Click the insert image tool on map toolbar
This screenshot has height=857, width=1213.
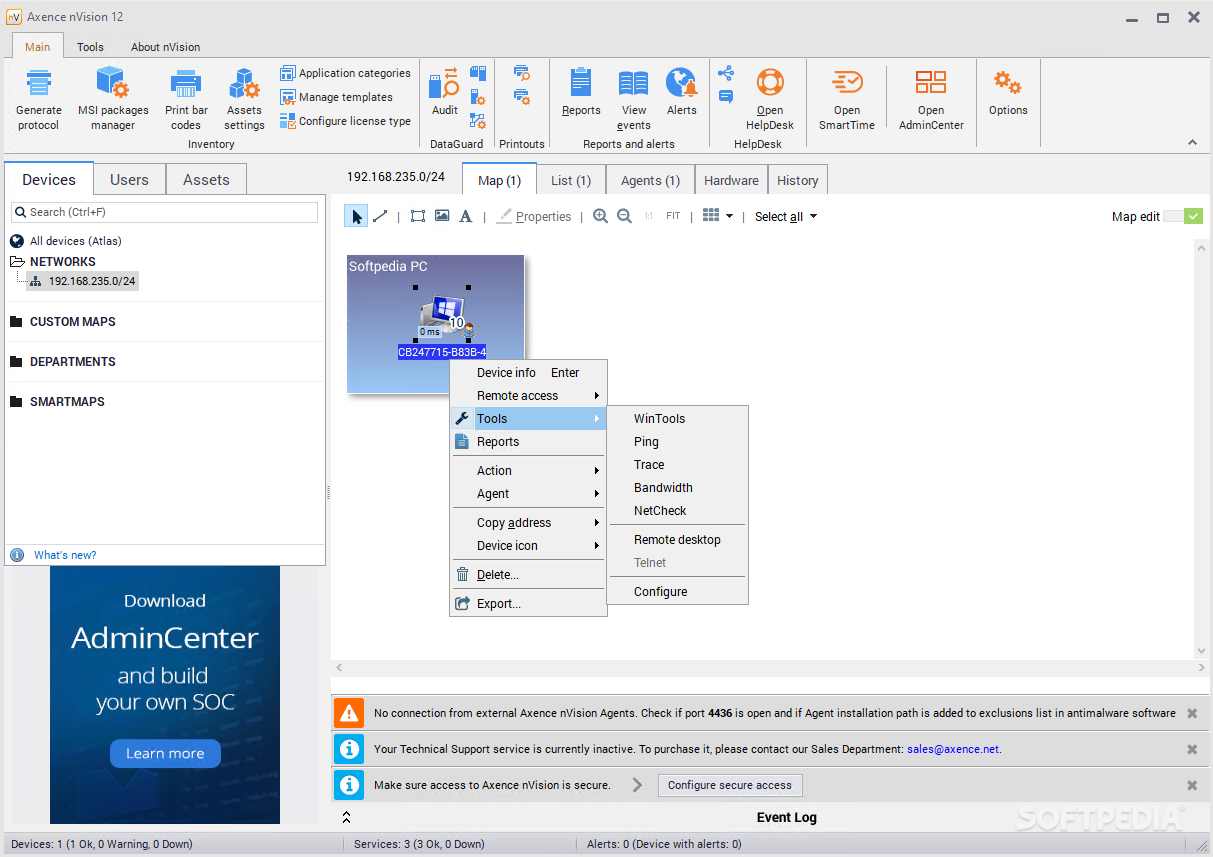click(442, 216)
